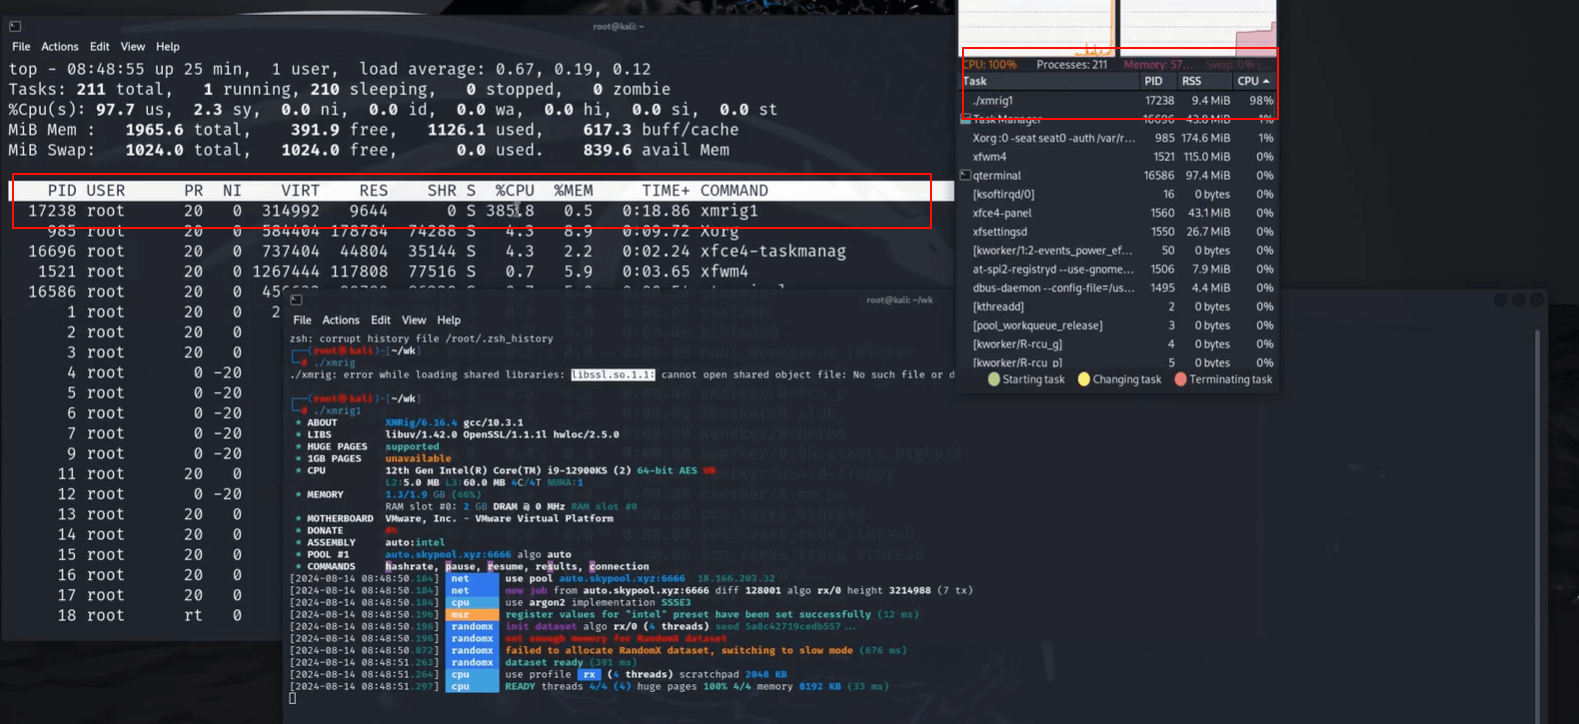The height and width of the screenshot is (724, 1579).
Task: Open Help menu in the ~/wk terminal
Action: 449,320
